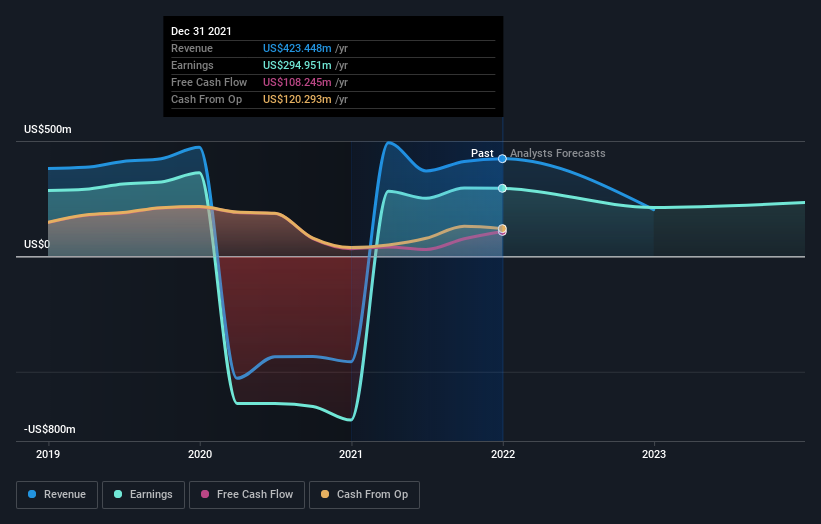Click the 2020 x-axis label
Image resolution: width=821 pixels, height=524 pixels.
[x=200, y=454]
